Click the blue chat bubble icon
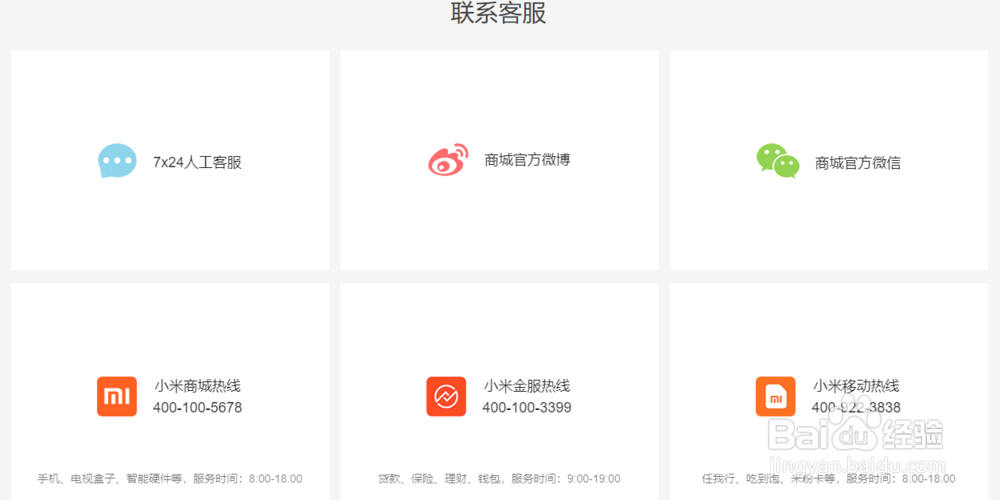The image size is (1000, 500). tap(117, 161)
